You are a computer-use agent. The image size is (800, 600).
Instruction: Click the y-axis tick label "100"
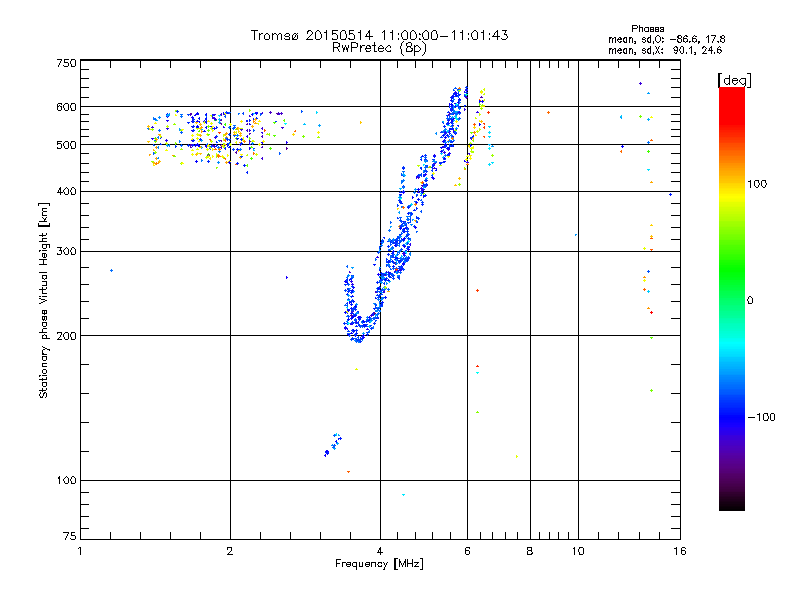click(x=66, y=481)
